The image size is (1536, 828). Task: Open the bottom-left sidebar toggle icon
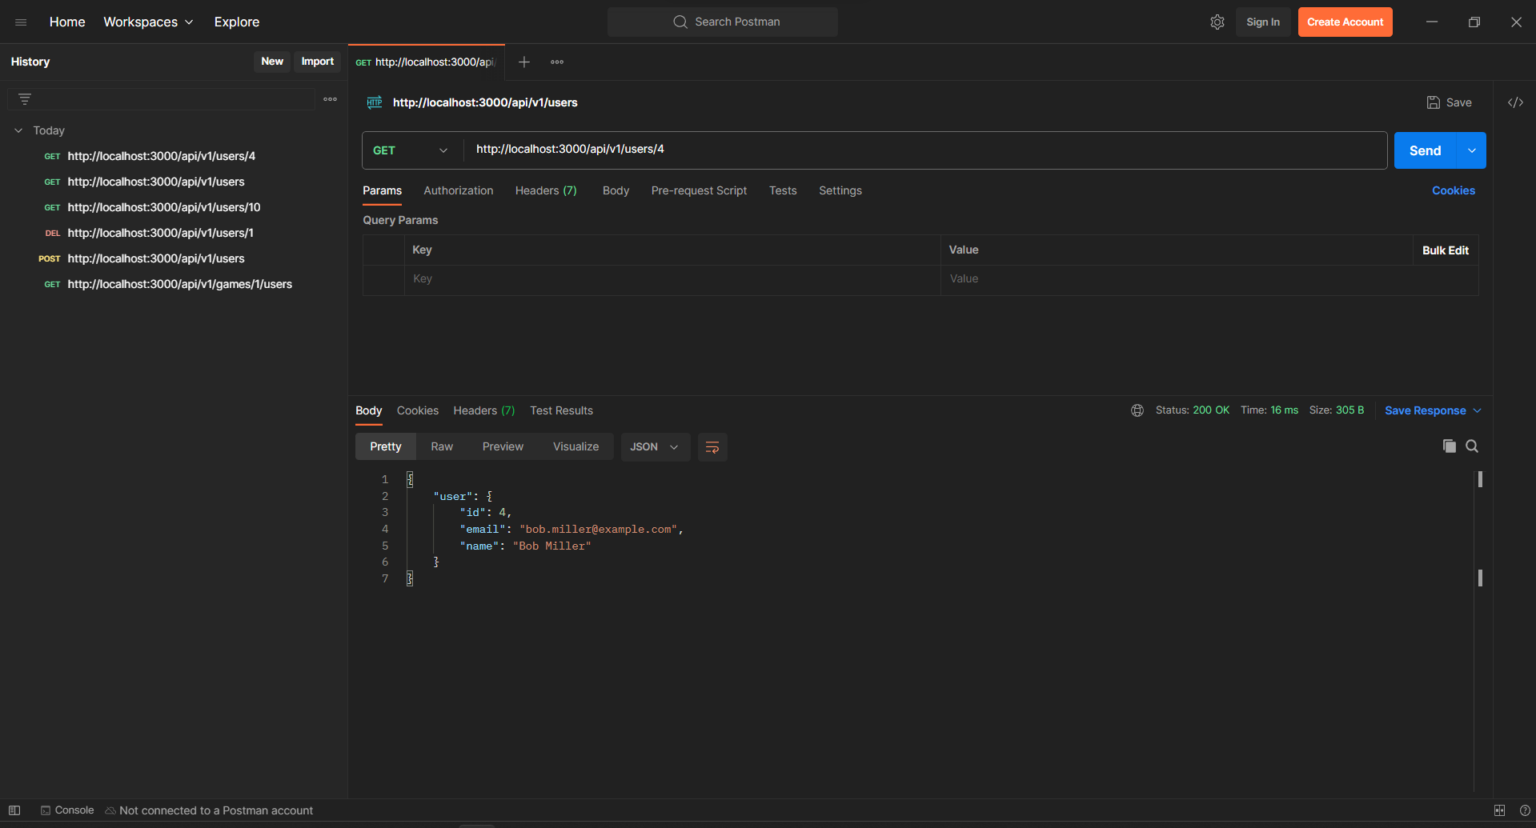point(14,810)
